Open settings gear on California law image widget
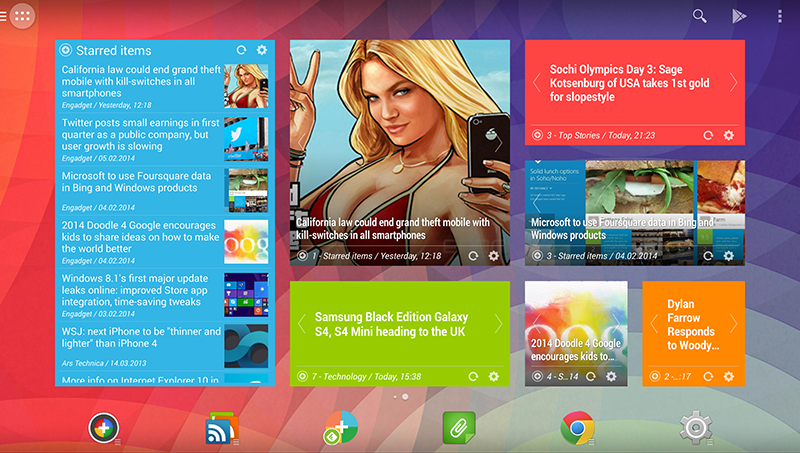The height and width of the screenshot is (453, 800). [x=493, y=256]
